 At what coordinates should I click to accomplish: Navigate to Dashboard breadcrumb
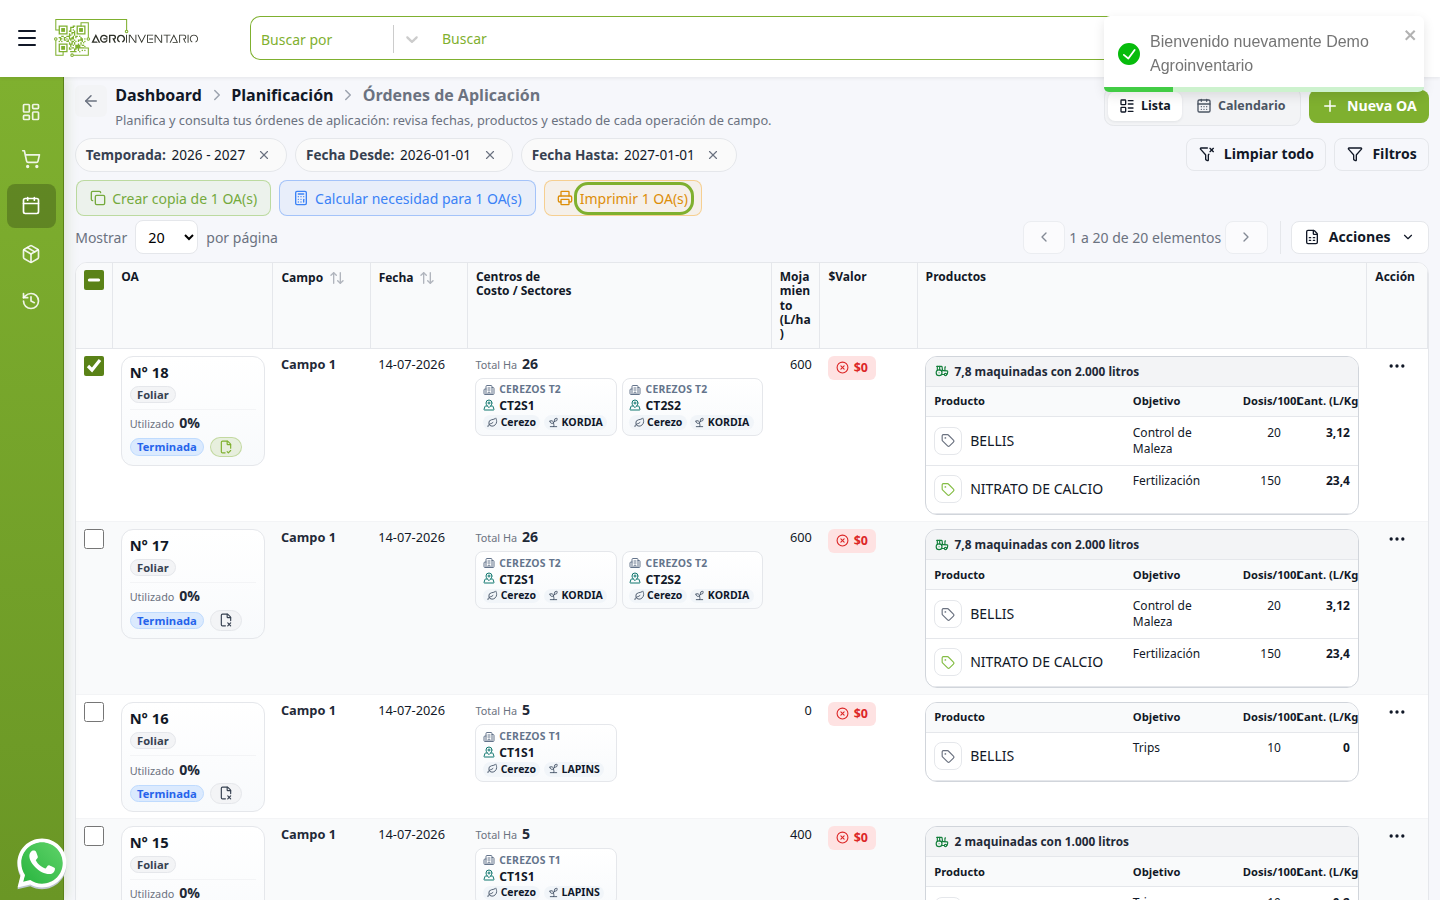pyautogui.click(x=158, y=95)
